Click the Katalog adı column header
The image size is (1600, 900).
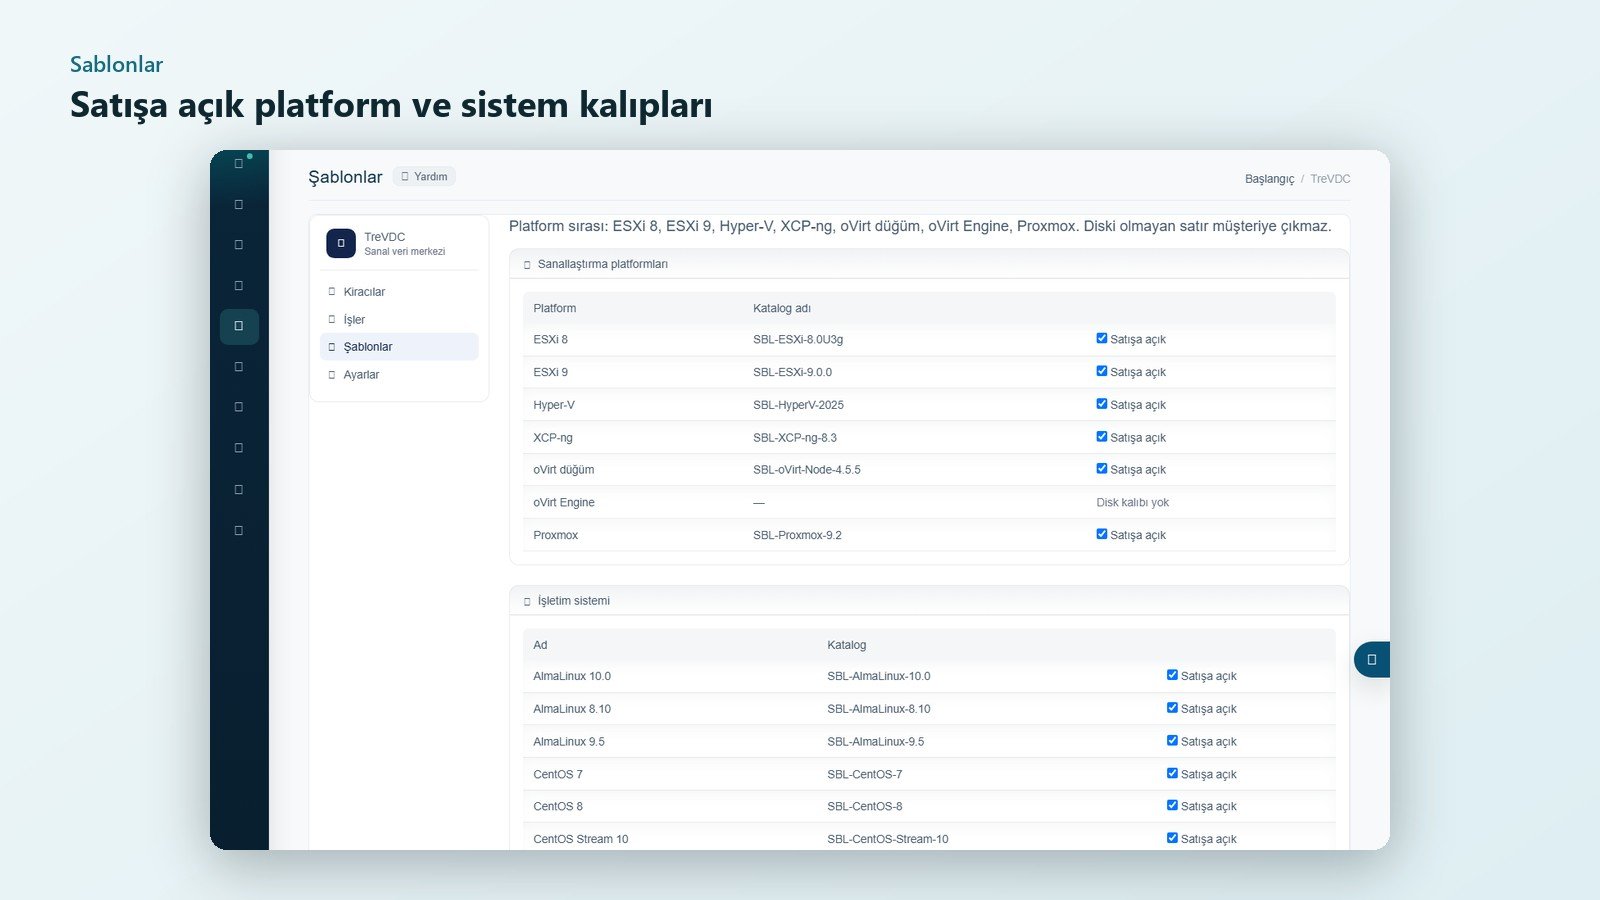pyautogui.click(x=782, y=309)
